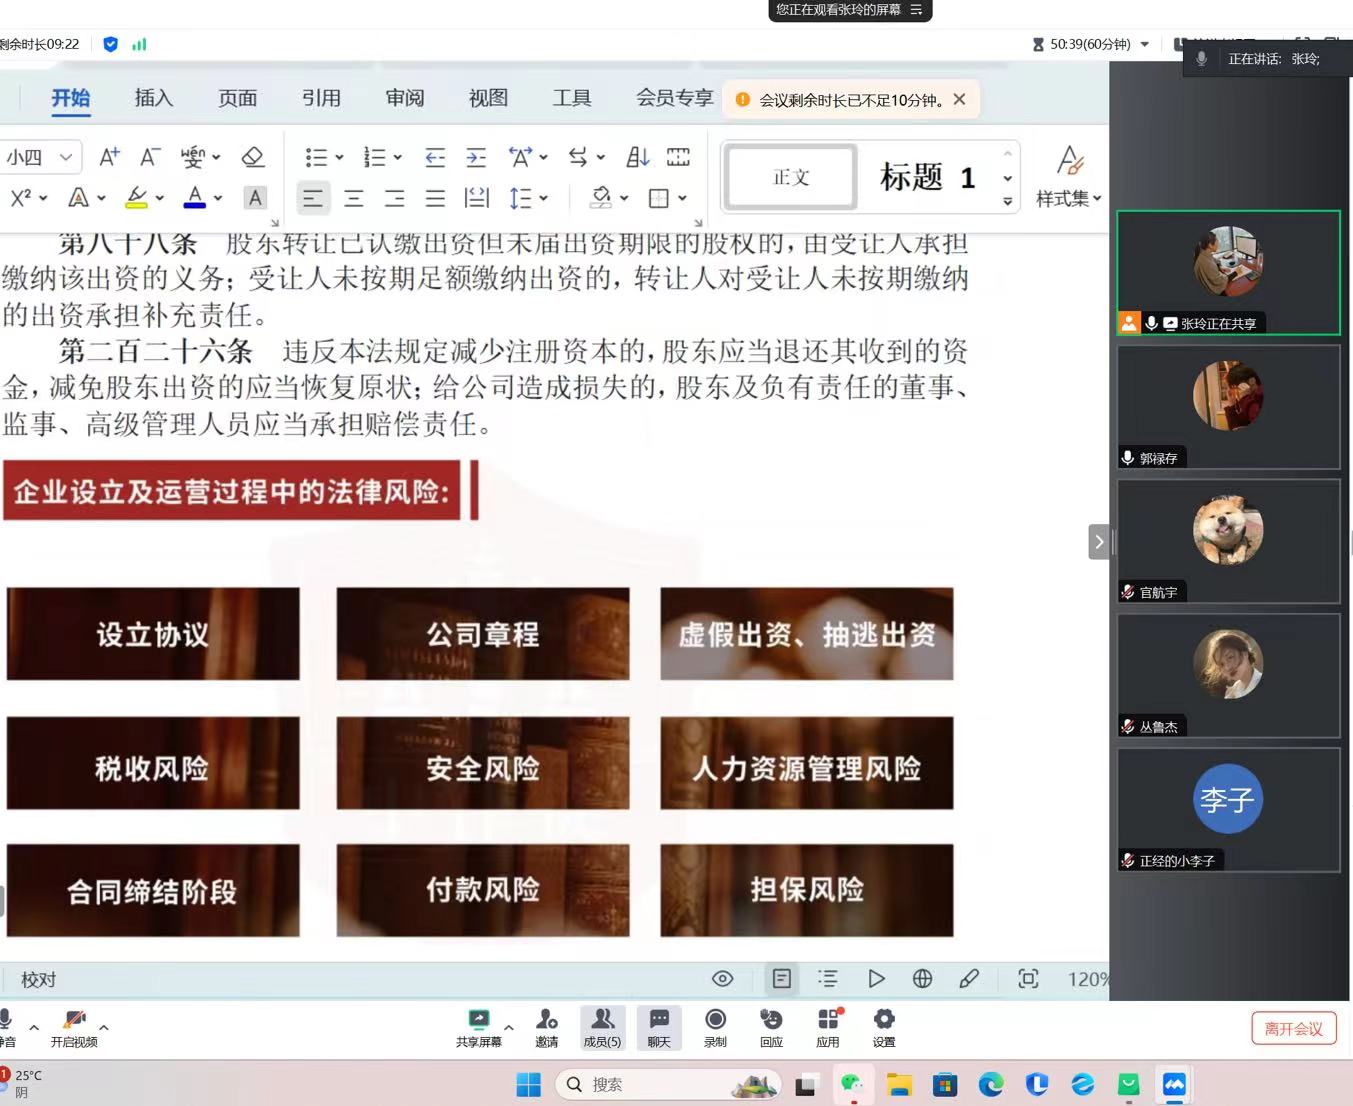1353x1106 pixels.
Task: Switch to the 插入 ribbon tab
Action: pyautogui.click(x=154, y=98)
